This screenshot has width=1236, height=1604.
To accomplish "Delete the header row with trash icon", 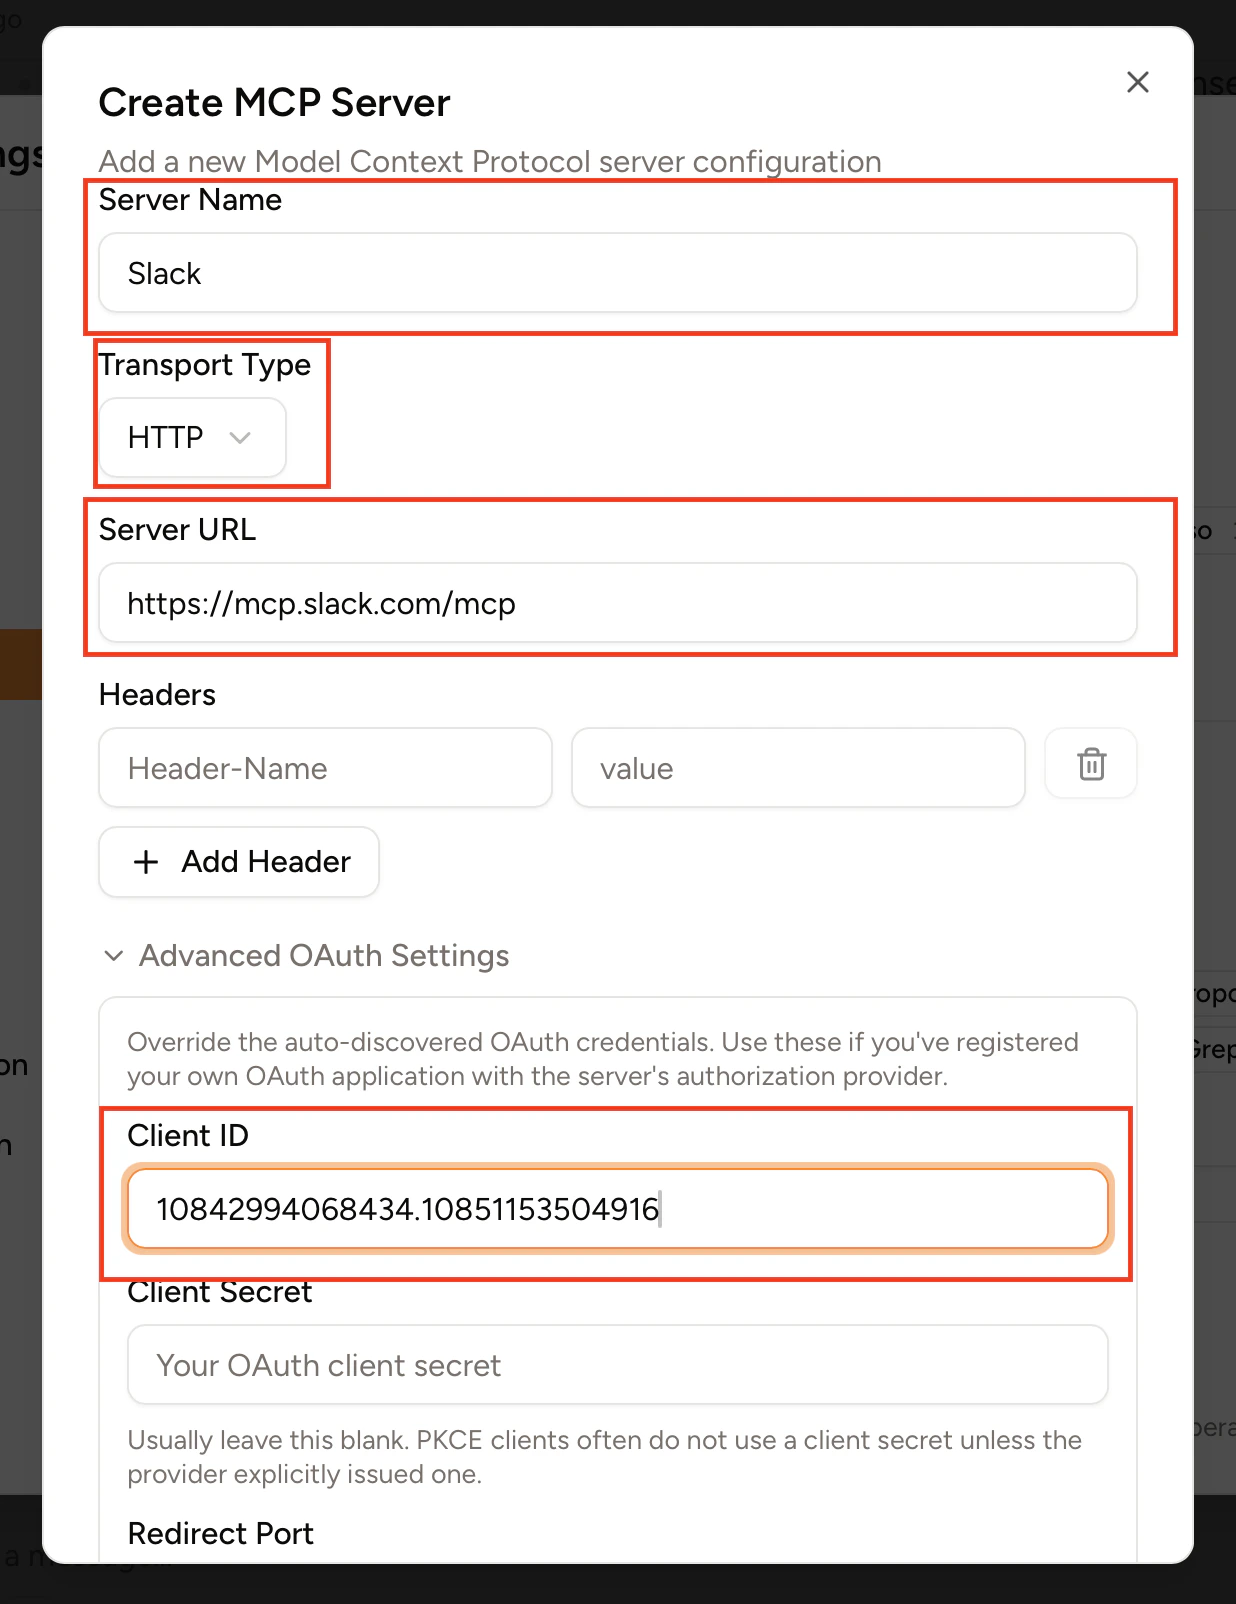I will [1091, 764].
